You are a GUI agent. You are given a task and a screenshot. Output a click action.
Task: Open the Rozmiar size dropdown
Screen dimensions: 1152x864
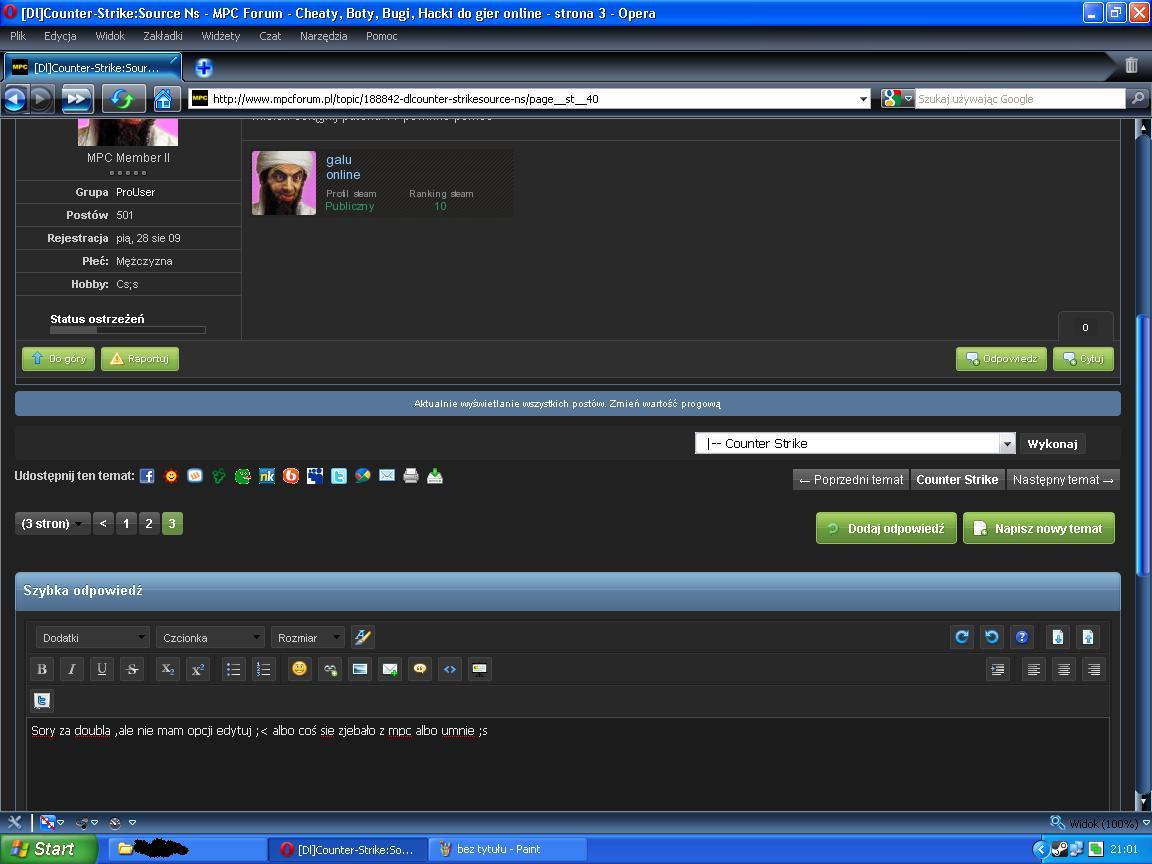click(x=307, y=638)
